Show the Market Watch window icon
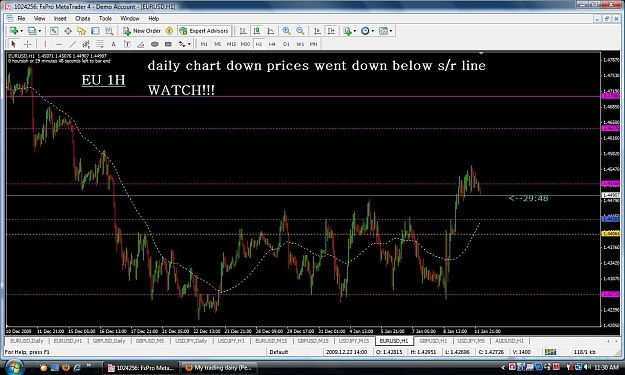This screenshot has width=625, height=375. (54, 31)
